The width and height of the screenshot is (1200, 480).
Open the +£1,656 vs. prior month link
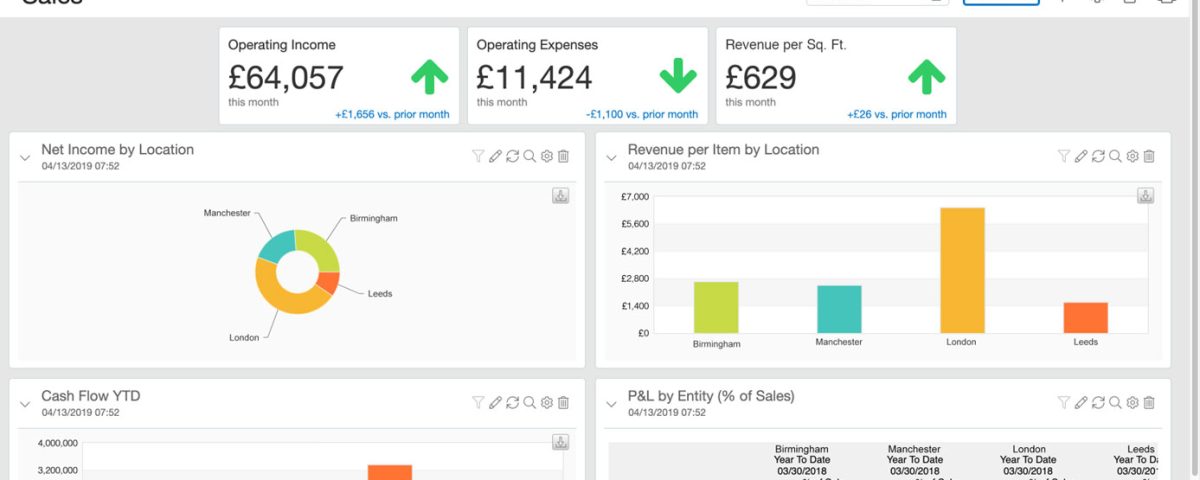[x=392, y=115]
